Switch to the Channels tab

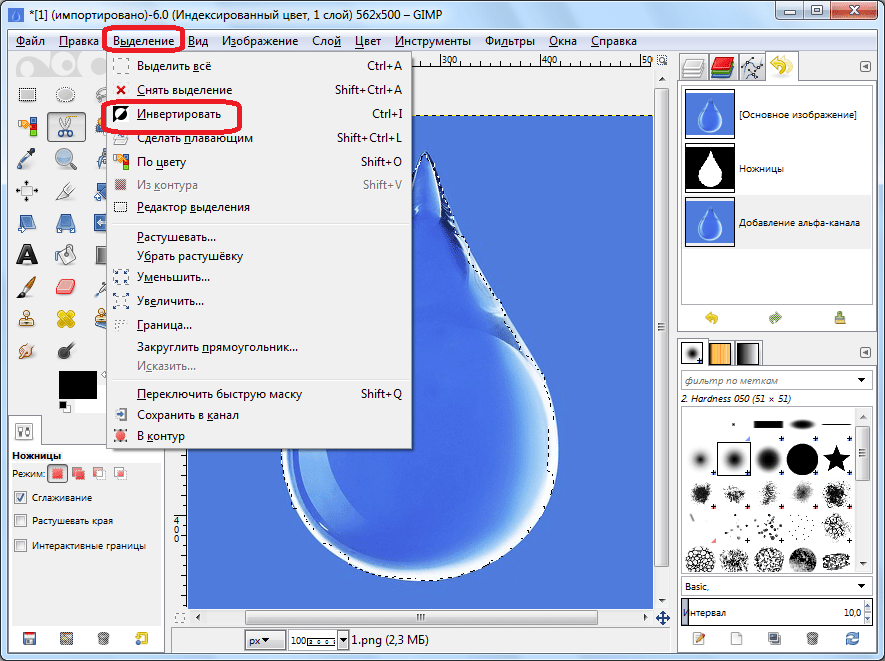click(x=721, y=67)
